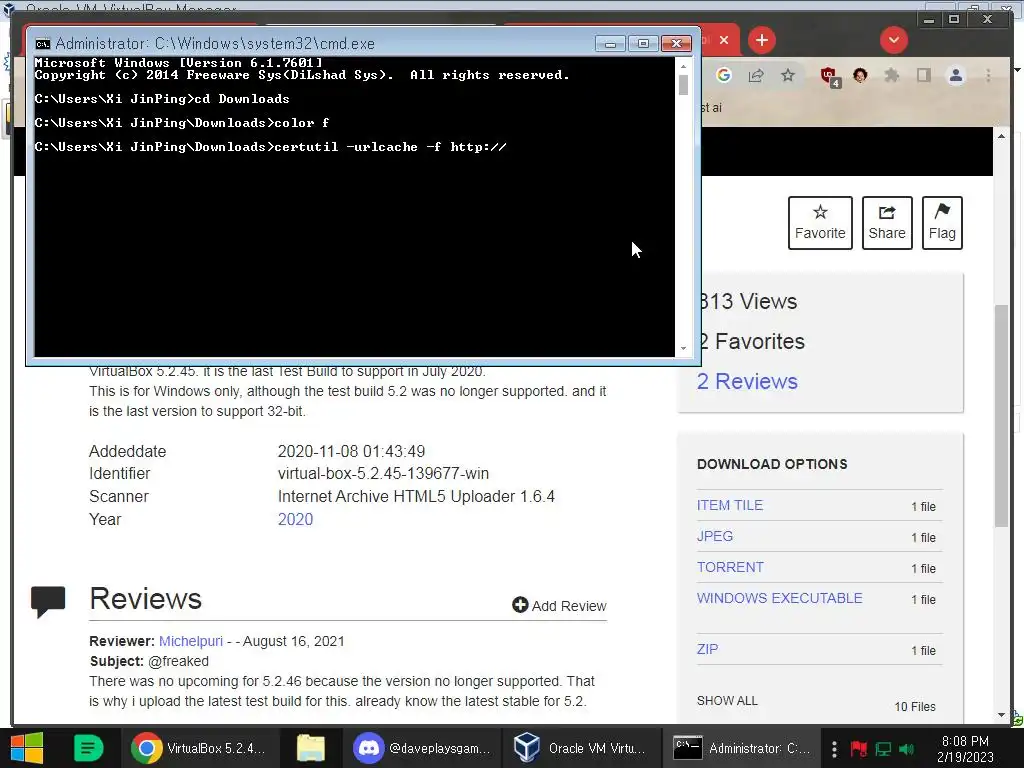Click the volume speaker tray icon
This screenshot has height=768, width=1024.
pyautogui.click(x=906, y=748)
